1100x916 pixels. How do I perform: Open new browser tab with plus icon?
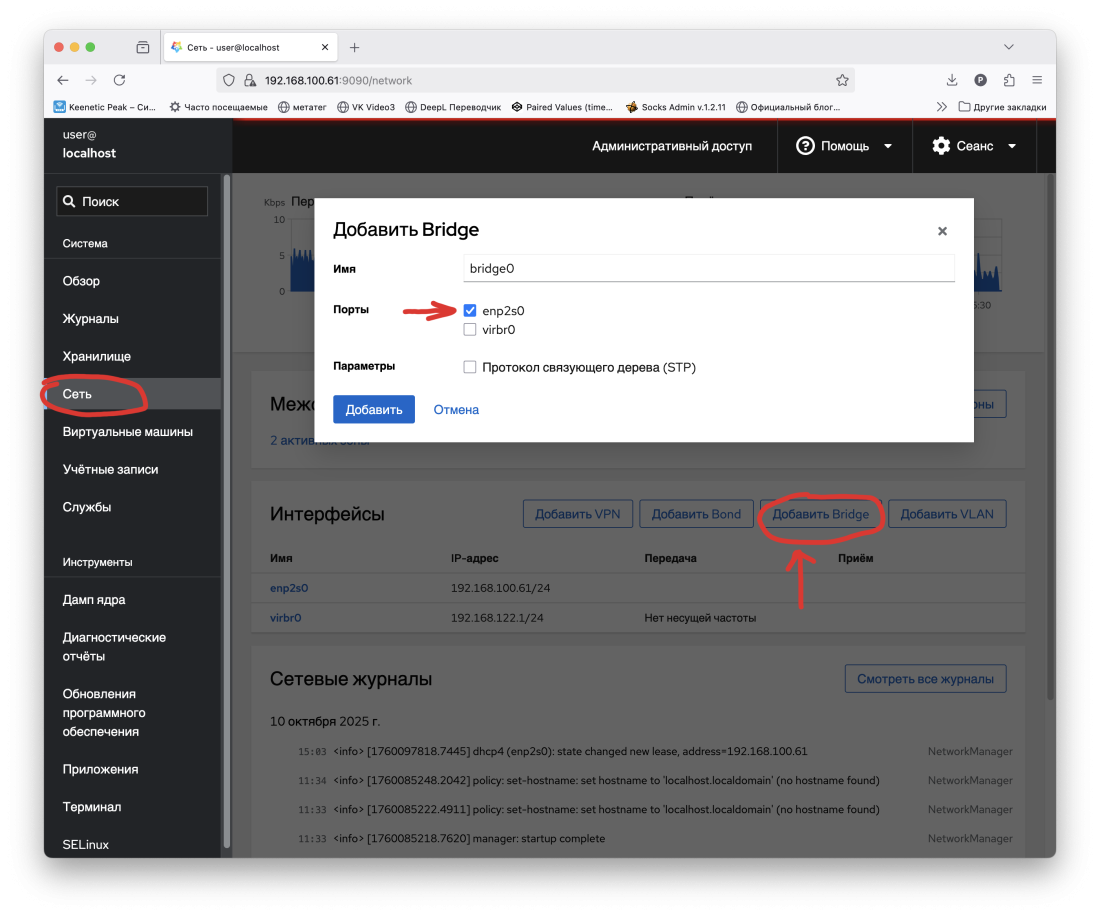[354, 47]
